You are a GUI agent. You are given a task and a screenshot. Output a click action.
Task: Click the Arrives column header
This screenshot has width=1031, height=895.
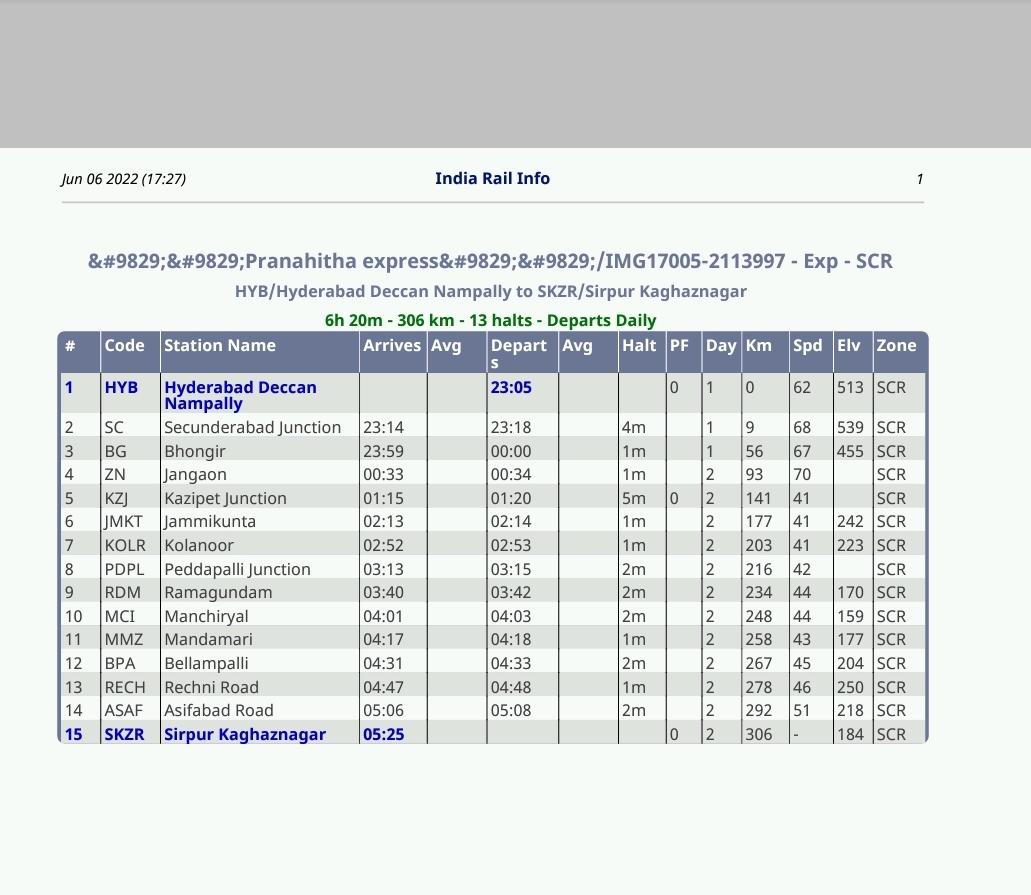pyautogui.click(x=392, y=345)
